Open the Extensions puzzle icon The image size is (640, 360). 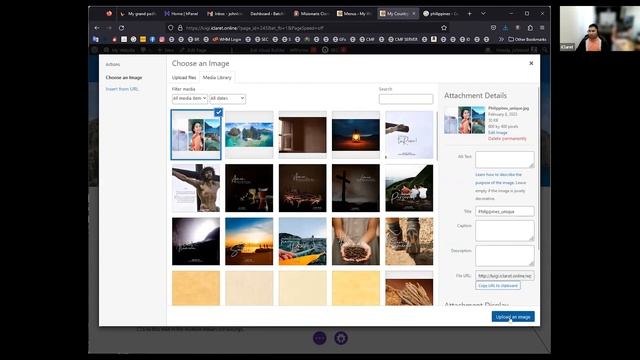[x=530, y=28]
